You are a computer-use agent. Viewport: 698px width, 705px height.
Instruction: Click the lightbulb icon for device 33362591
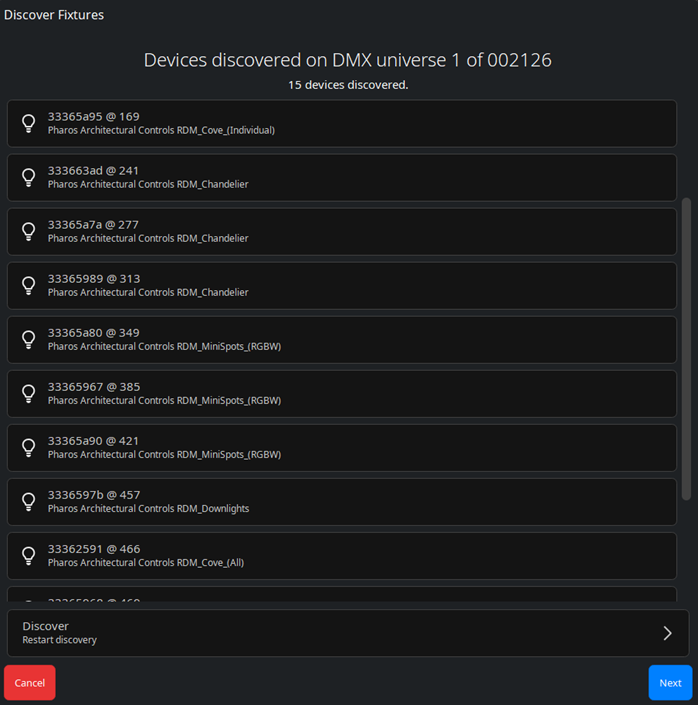coord(29,555)
